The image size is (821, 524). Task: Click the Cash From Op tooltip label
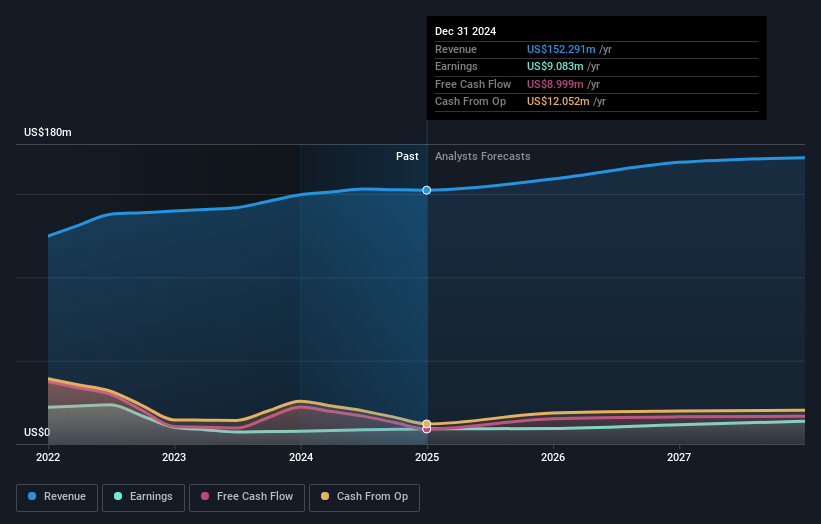470,102
